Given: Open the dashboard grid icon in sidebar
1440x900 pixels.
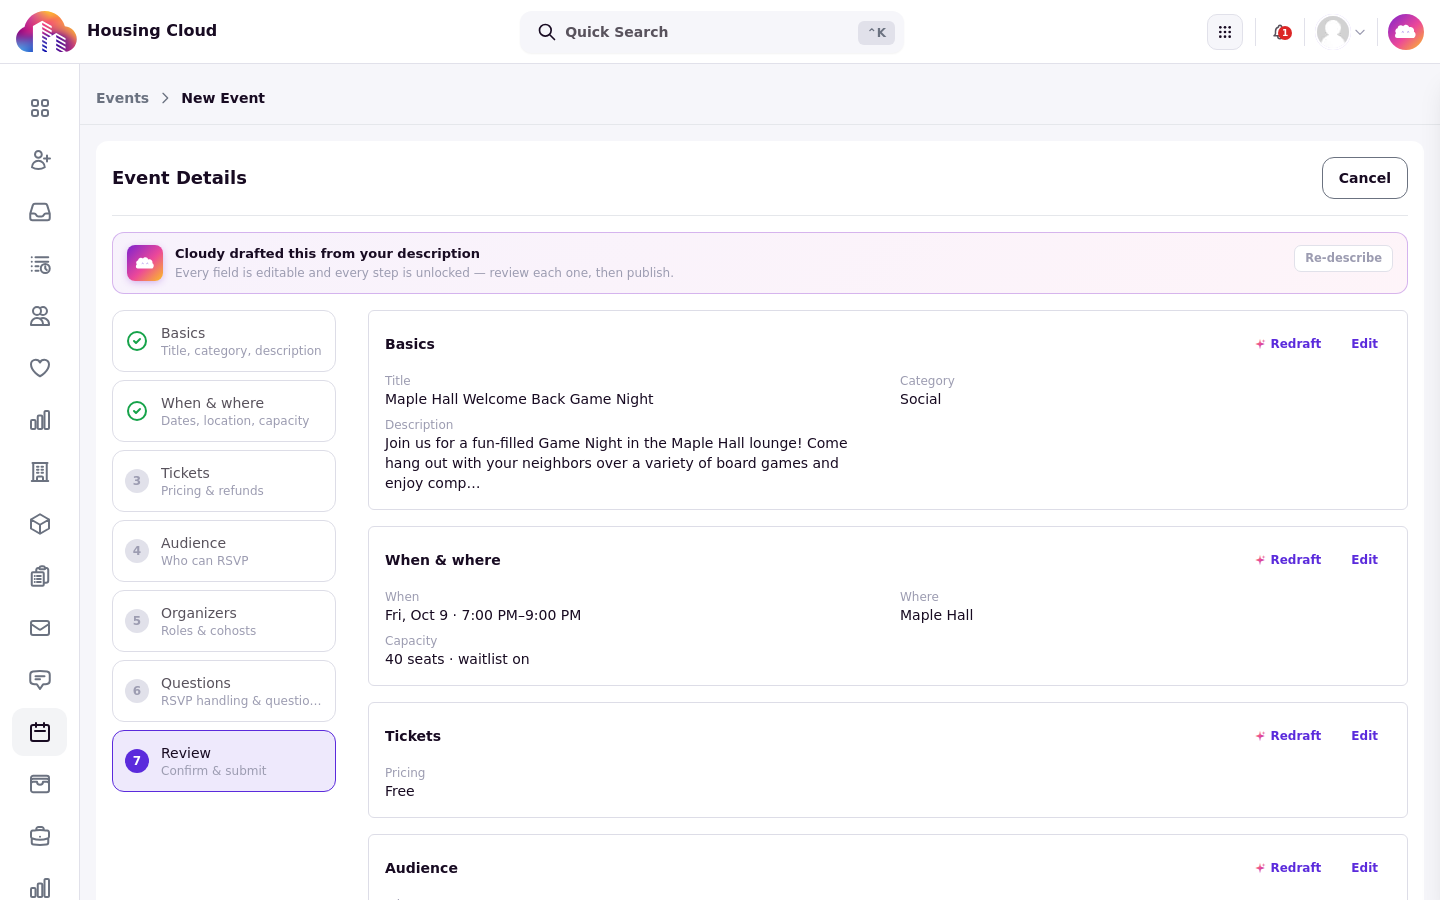Looking at the screenshot, I should click(x=40, y=108).
